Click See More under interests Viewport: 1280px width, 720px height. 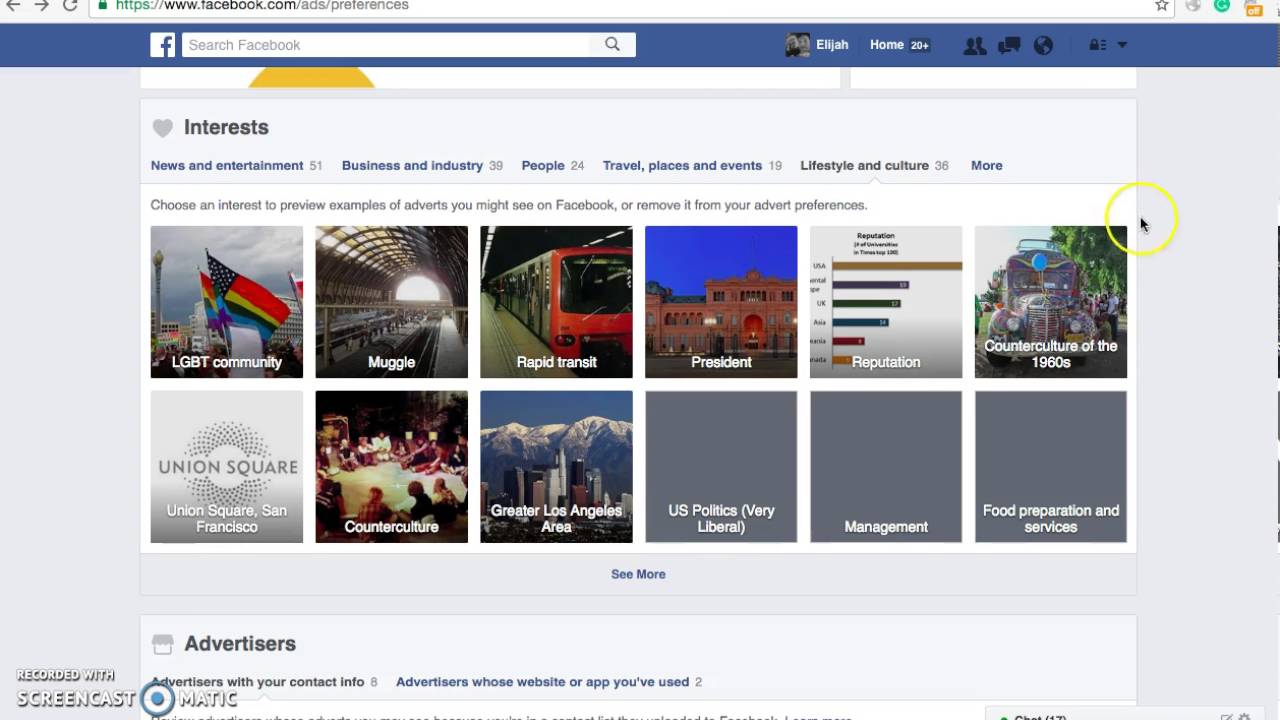pos(638,574)
